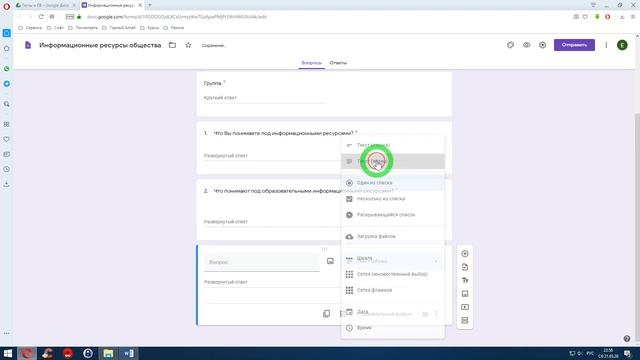Insert image into the active question
Screen dimensions: 640x360
coord(330,261)
